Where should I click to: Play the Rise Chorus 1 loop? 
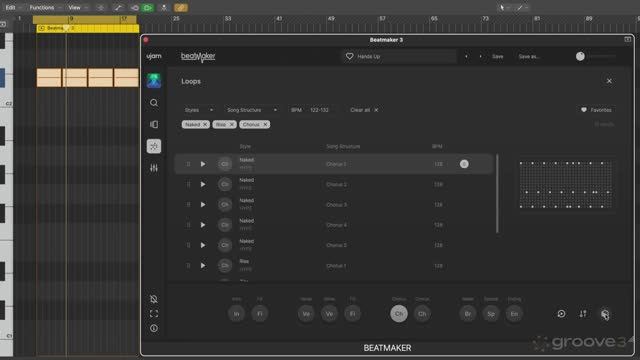tap(203, 266)
